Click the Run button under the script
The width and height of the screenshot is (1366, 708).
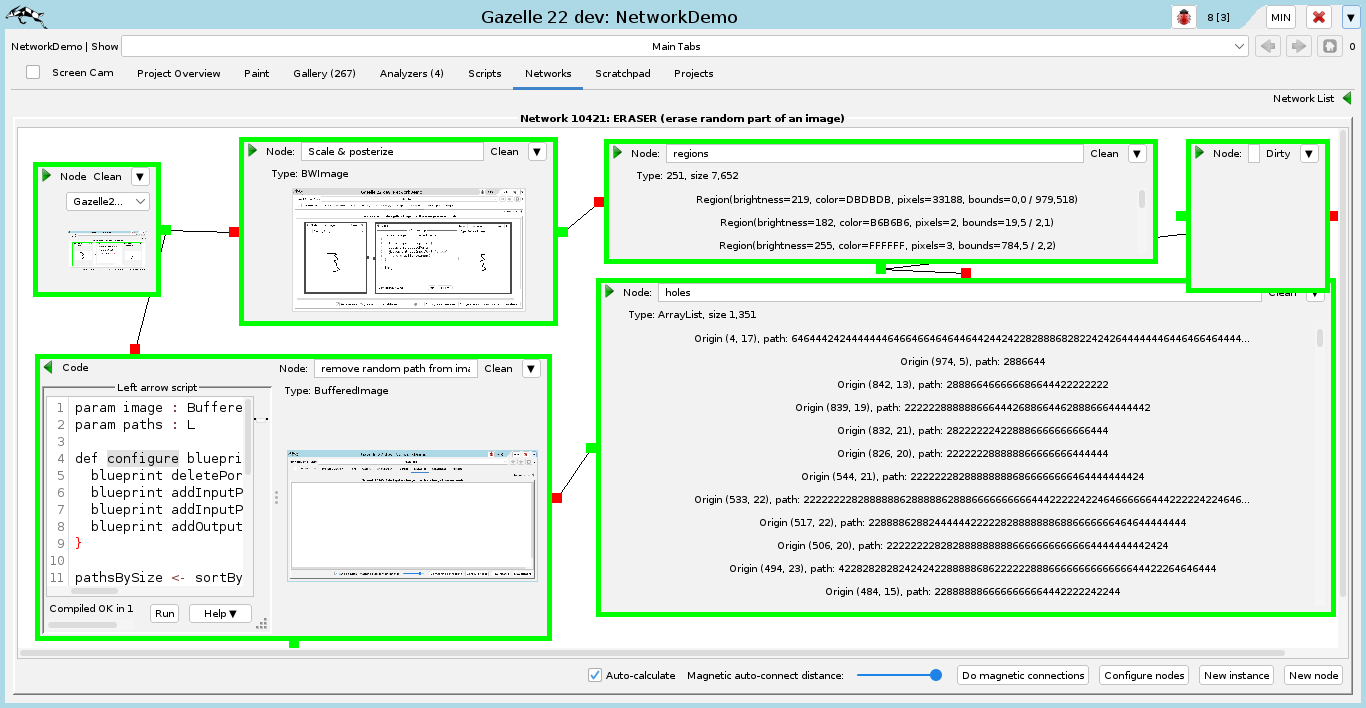coord(164,613)
